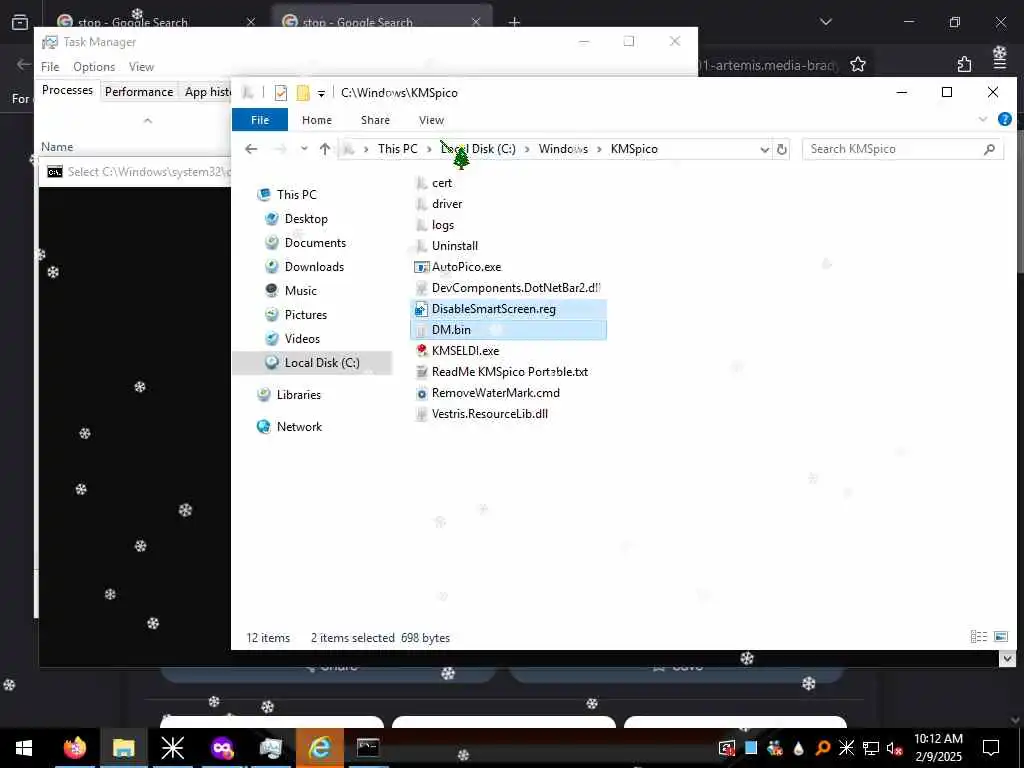Open Pictures in navigation pane
1024x768 pixels.
[305, 315]
